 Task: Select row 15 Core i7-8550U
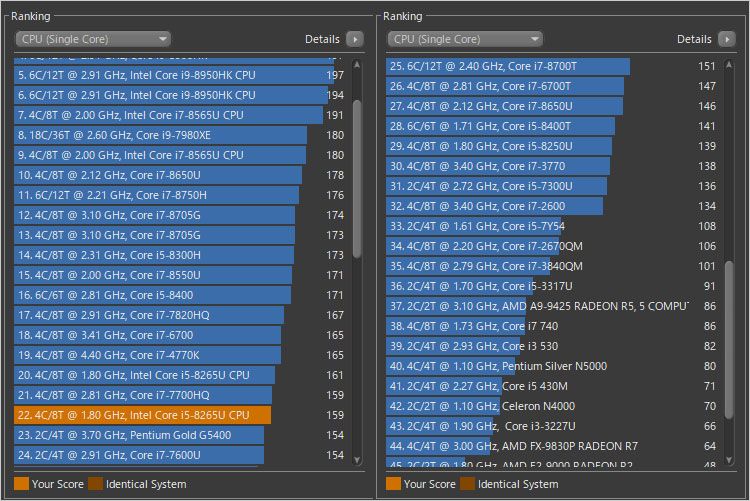pyautogui.click(x=179, y=275)
